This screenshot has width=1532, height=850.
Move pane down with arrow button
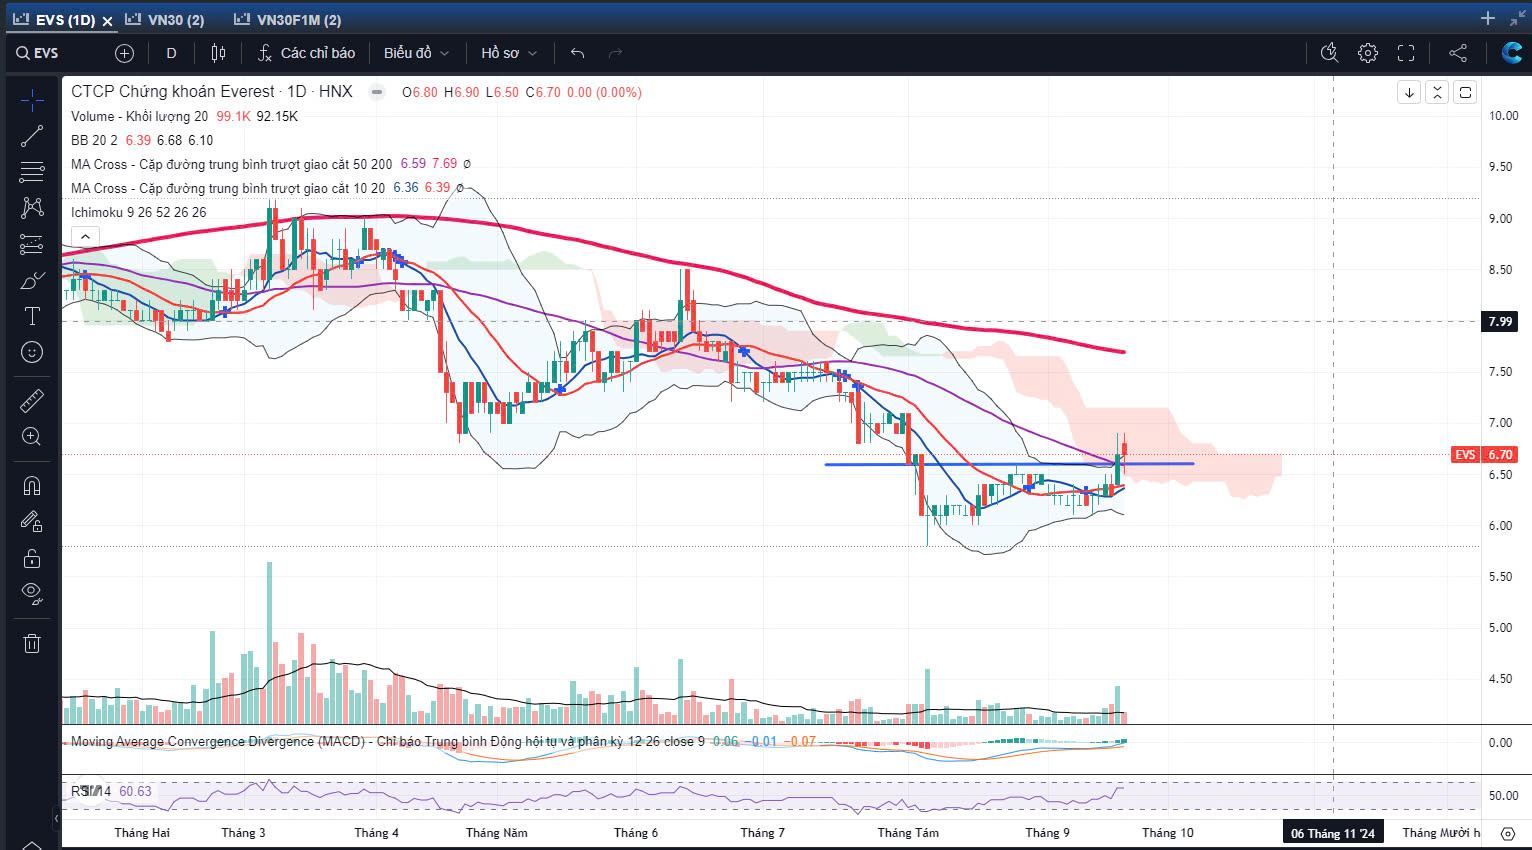(1409, 92)
